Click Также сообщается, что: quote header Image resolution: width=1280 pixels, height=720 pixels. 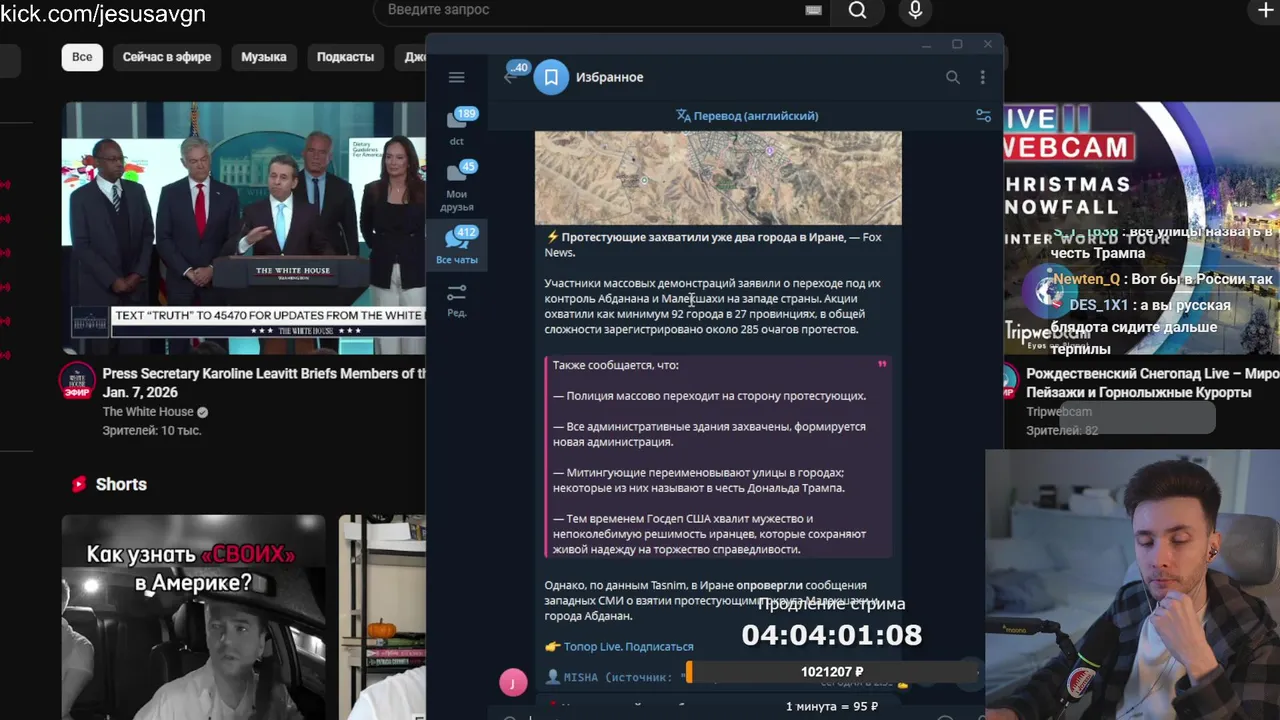616,366
